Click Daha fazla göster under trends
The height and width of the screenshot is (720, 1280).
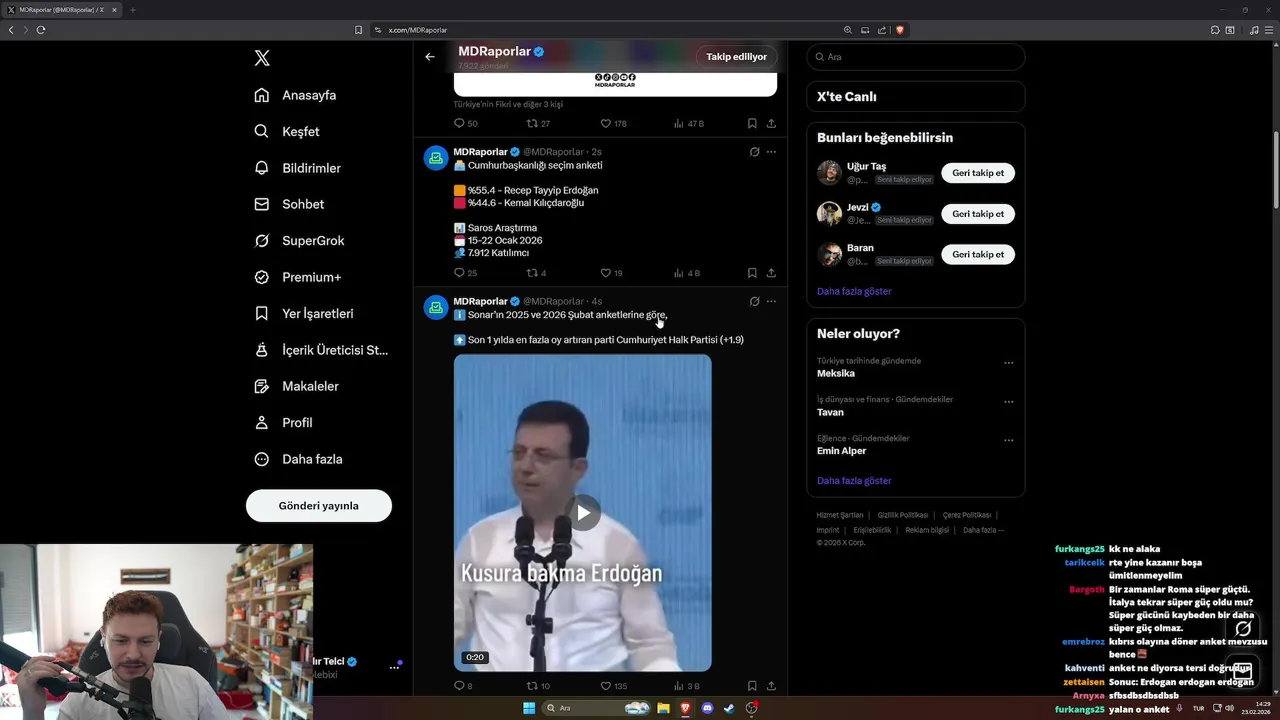pos(854,481)
